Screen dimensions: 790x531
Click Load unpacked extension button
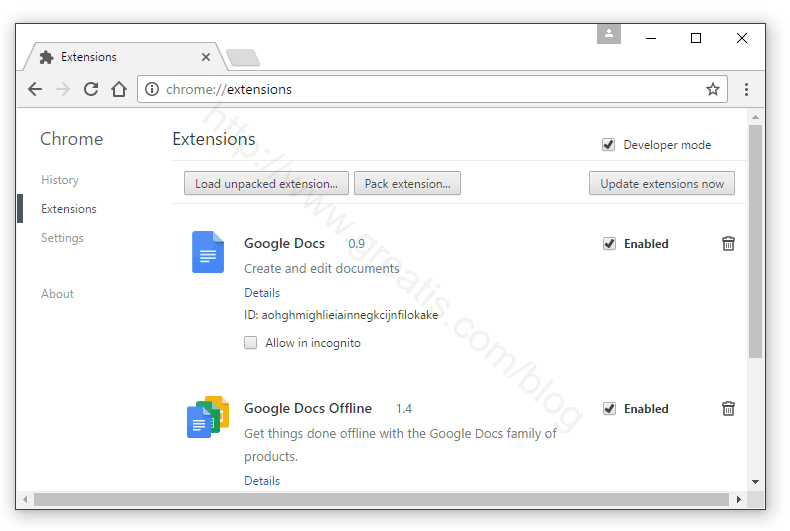pyautogui.click(x=266, y=184)
